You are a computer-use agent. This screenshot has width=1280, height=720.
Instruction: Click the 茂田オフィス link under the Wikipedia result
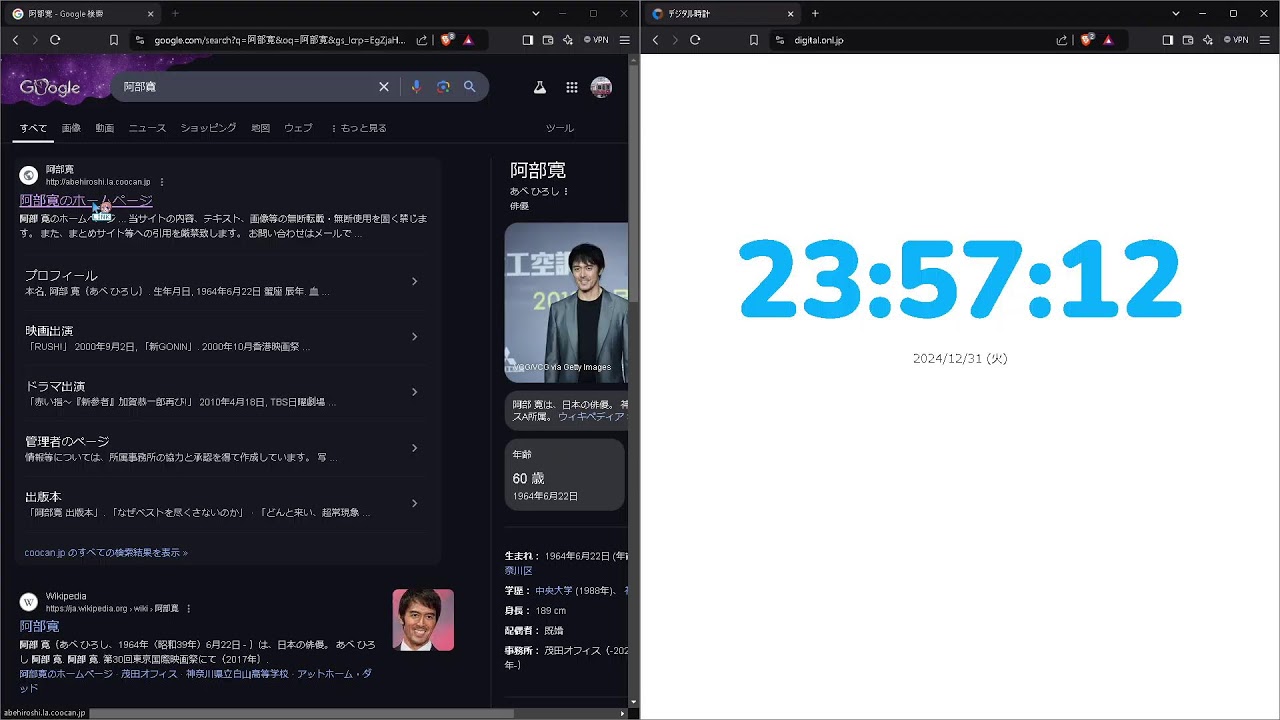coord(148,674)
